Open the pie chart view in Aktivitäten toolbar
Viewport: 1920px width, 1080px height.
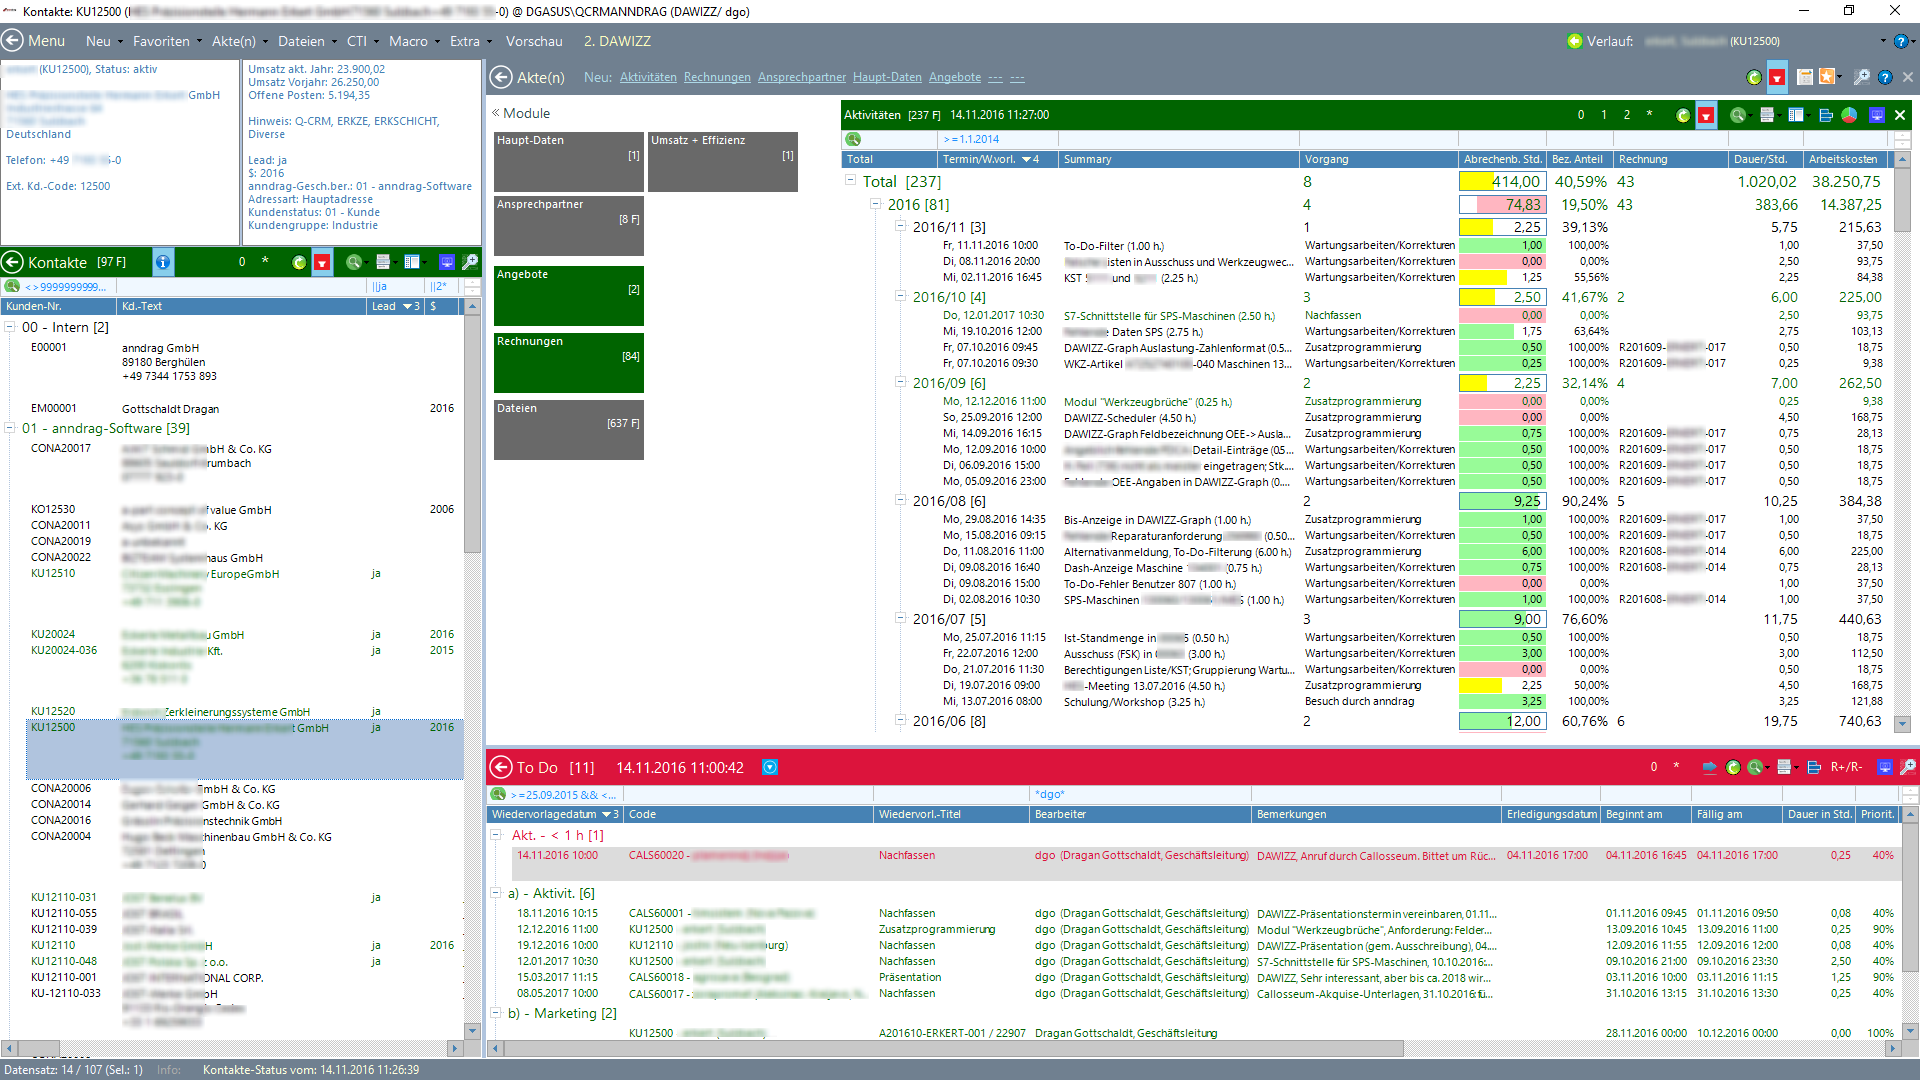(1849, 115)
